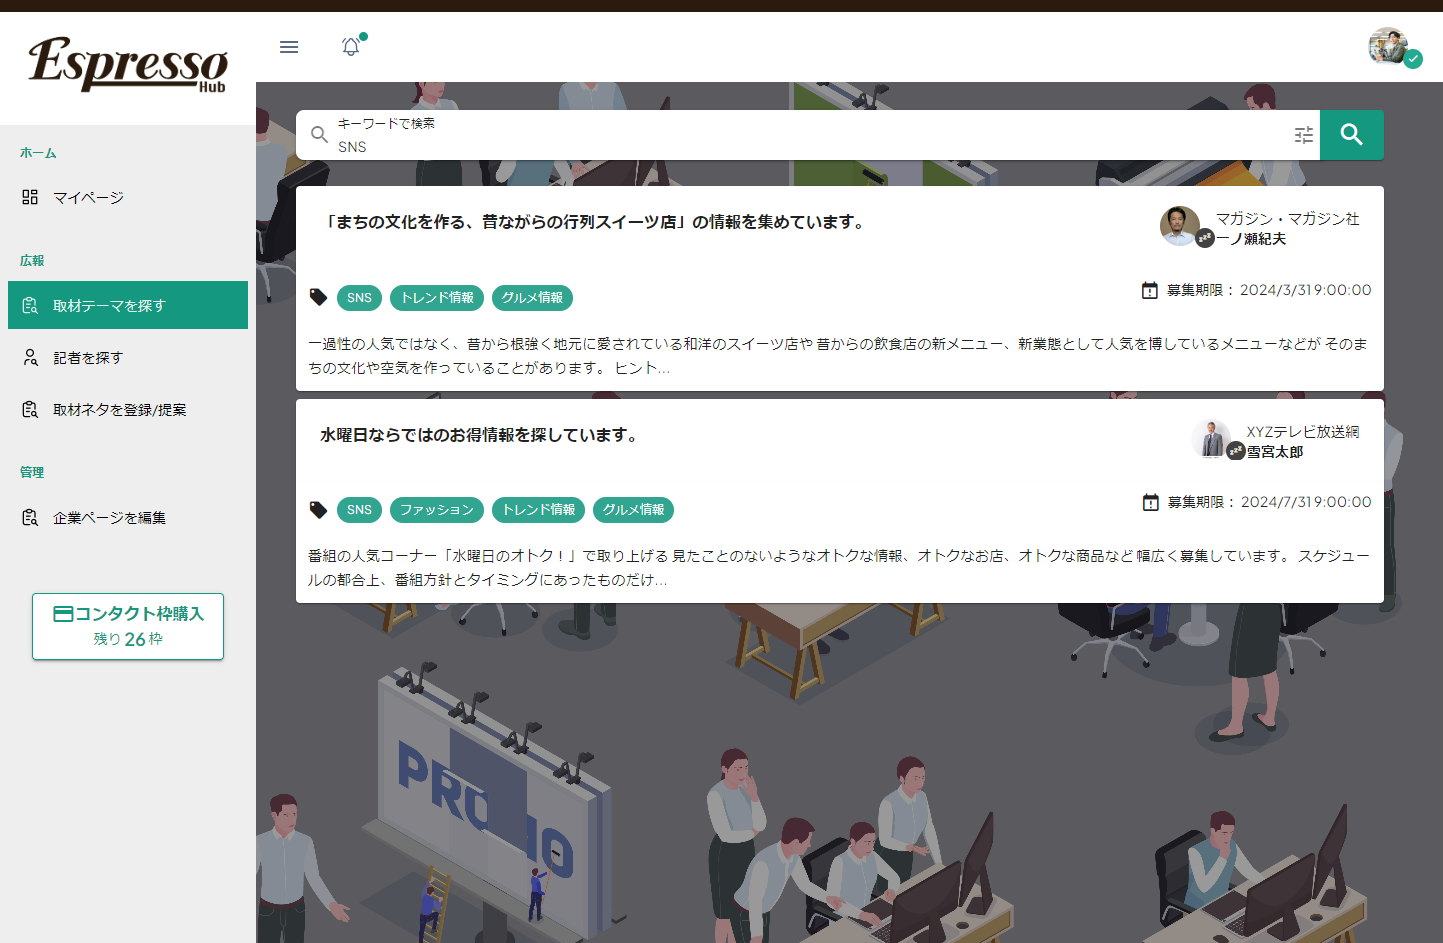Open search filter settings icon

[x=1303, y=134]
